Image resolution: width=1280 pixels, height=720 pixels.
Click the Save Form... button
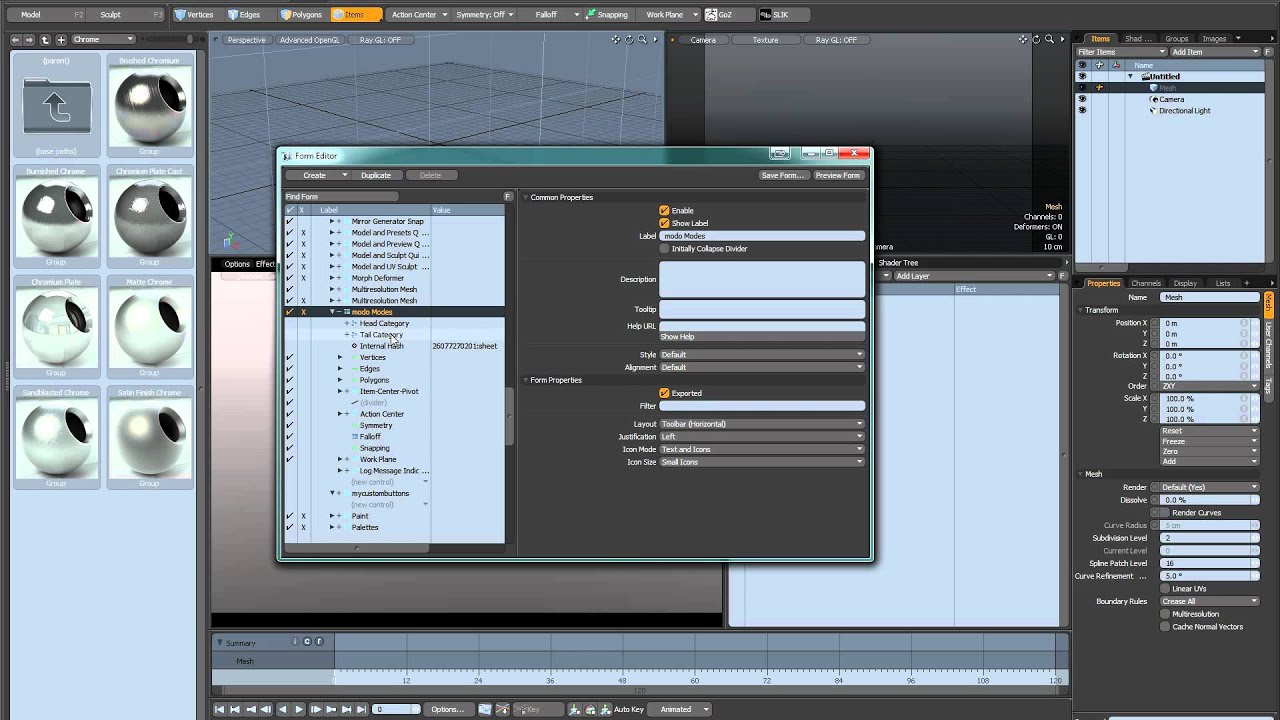[x=783, y=175]
